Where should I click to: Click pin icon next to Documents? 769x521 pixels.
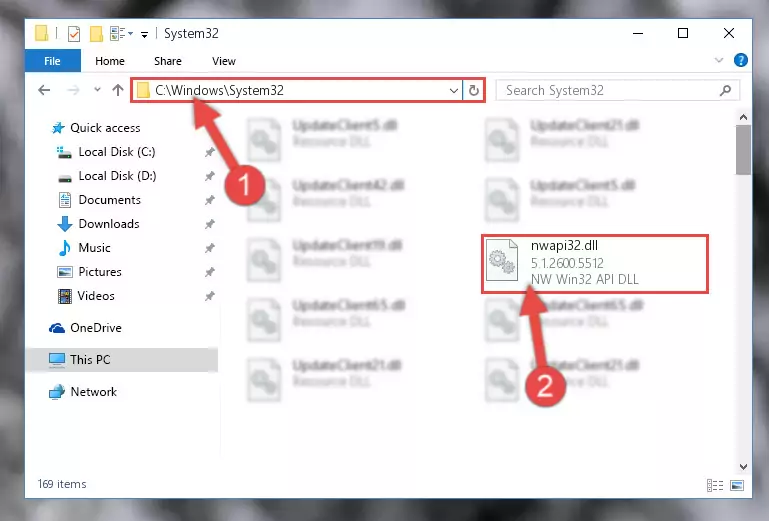point(210,200)
